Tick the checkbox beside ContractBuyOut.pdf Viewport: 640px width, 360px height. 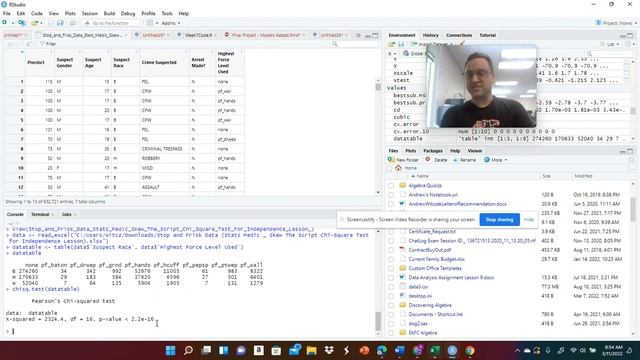tap(391, 250)
